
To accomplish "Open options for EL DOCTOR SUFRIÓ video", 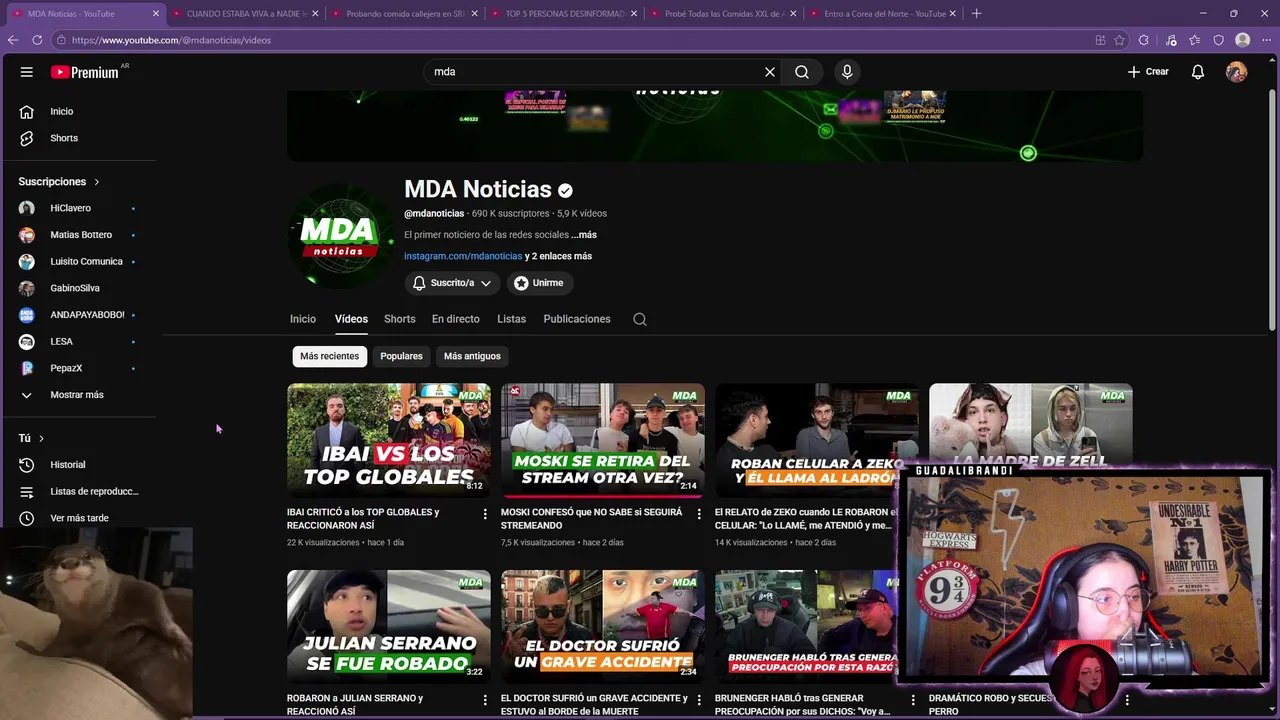I will pos(699,700).
